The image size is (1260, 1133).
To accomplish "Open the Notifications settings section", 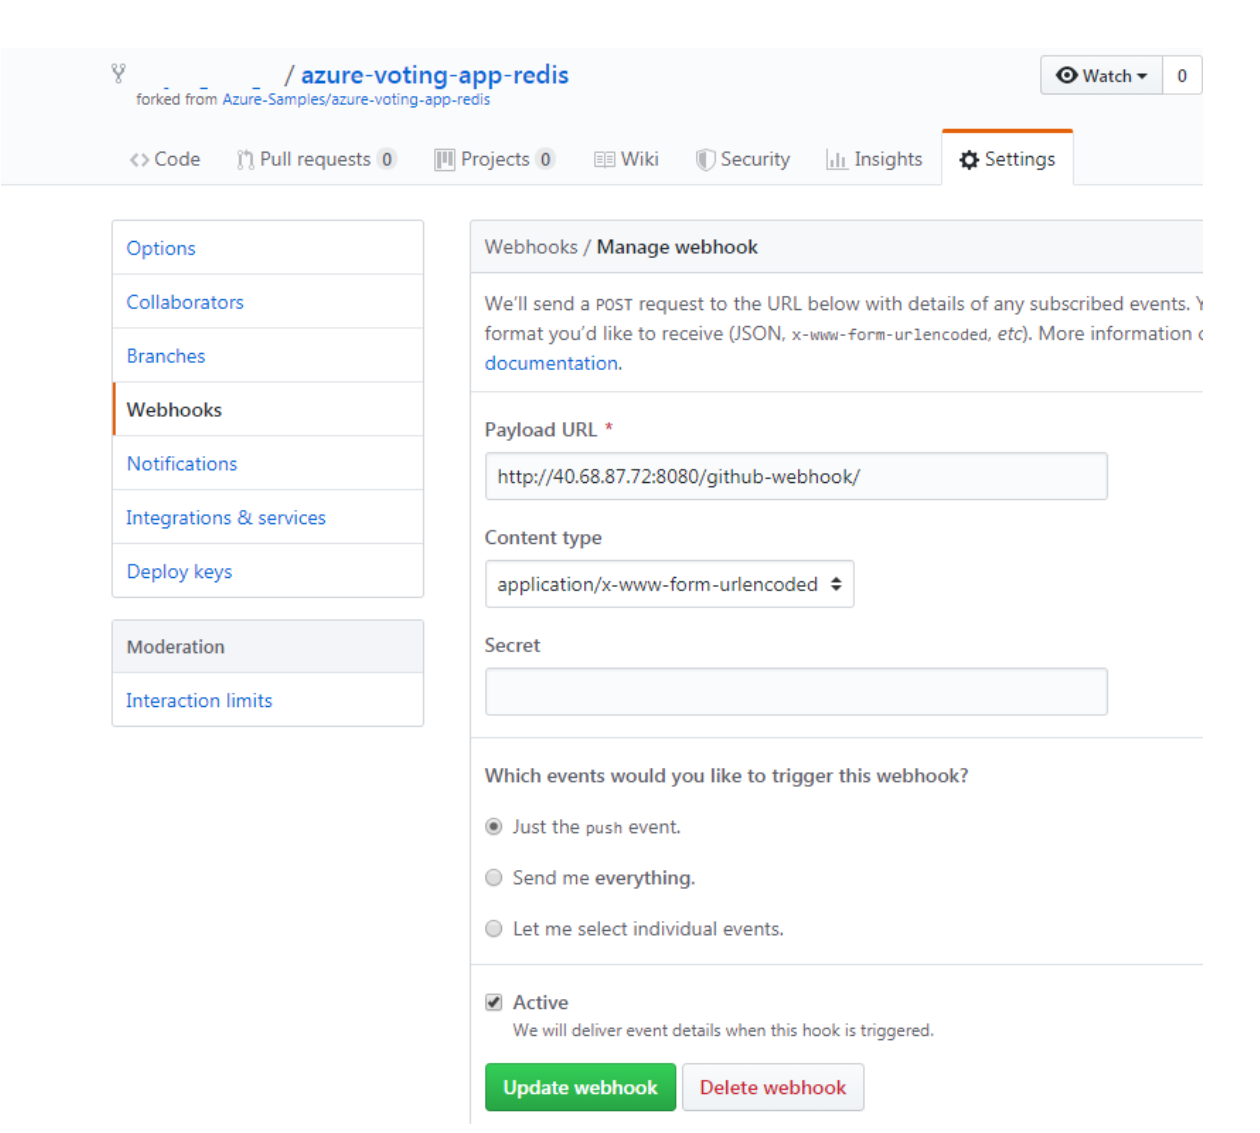I will pyautogui.click(x=182, y=463).
